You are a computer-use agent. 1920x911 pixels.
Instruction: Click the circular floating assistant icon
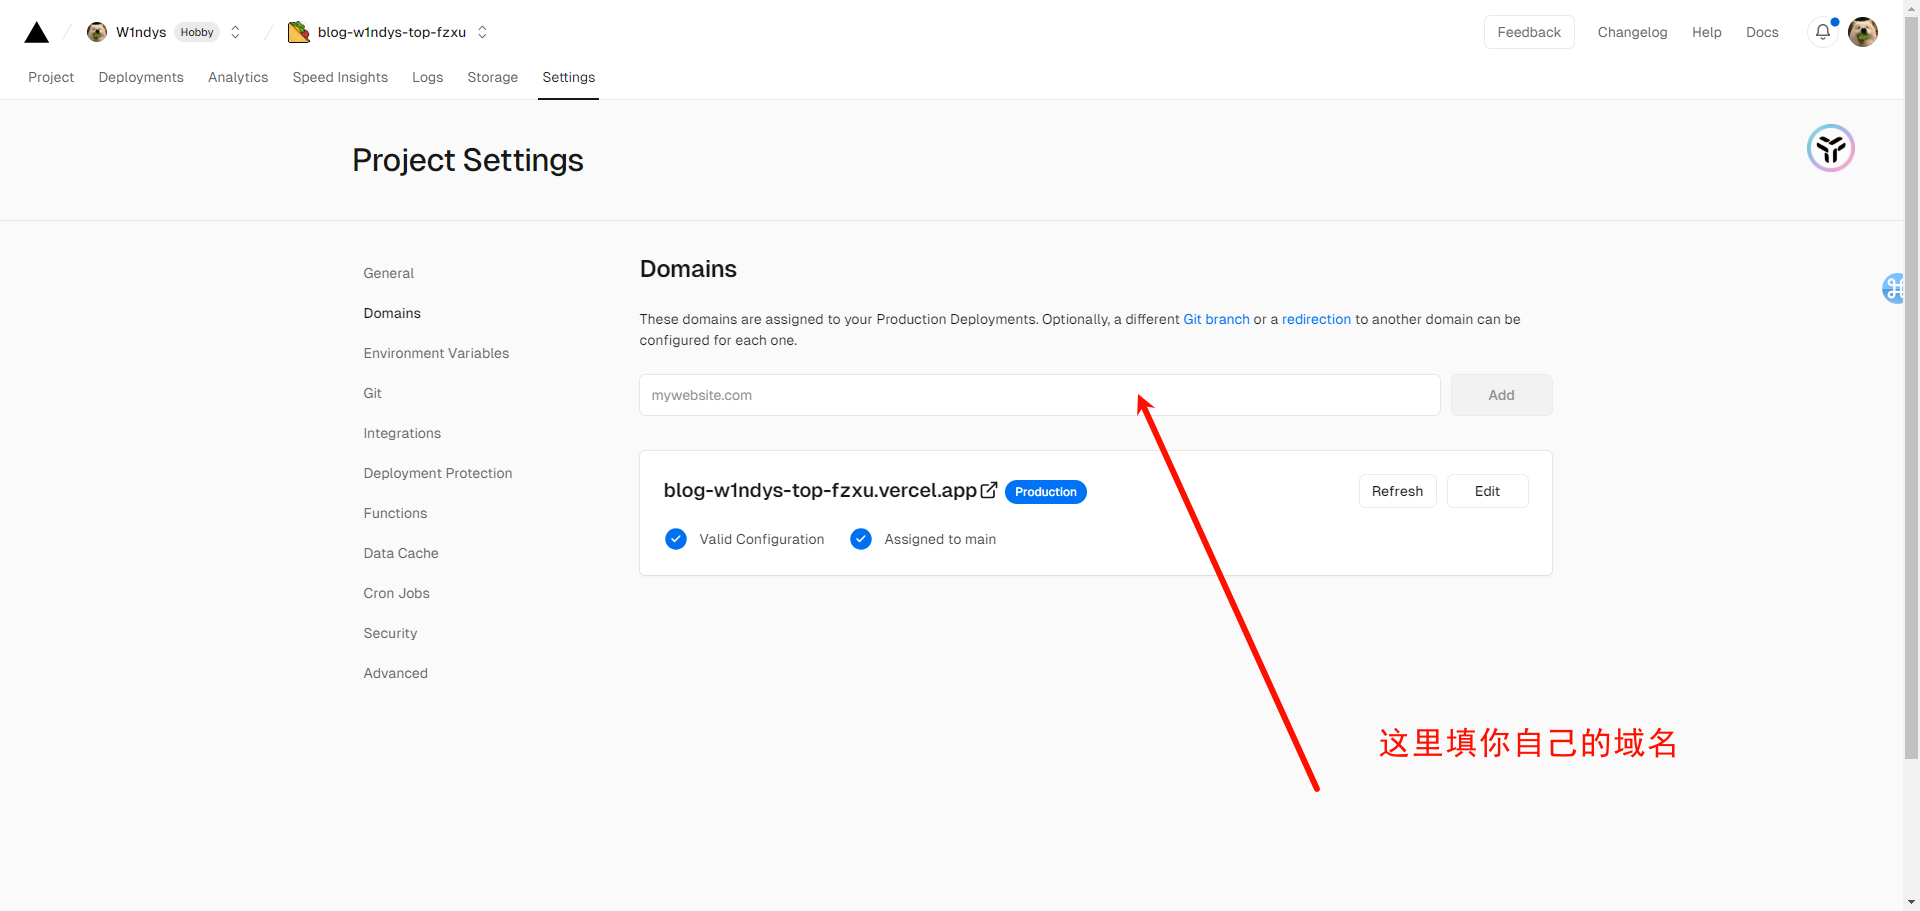pos(1830,149)
